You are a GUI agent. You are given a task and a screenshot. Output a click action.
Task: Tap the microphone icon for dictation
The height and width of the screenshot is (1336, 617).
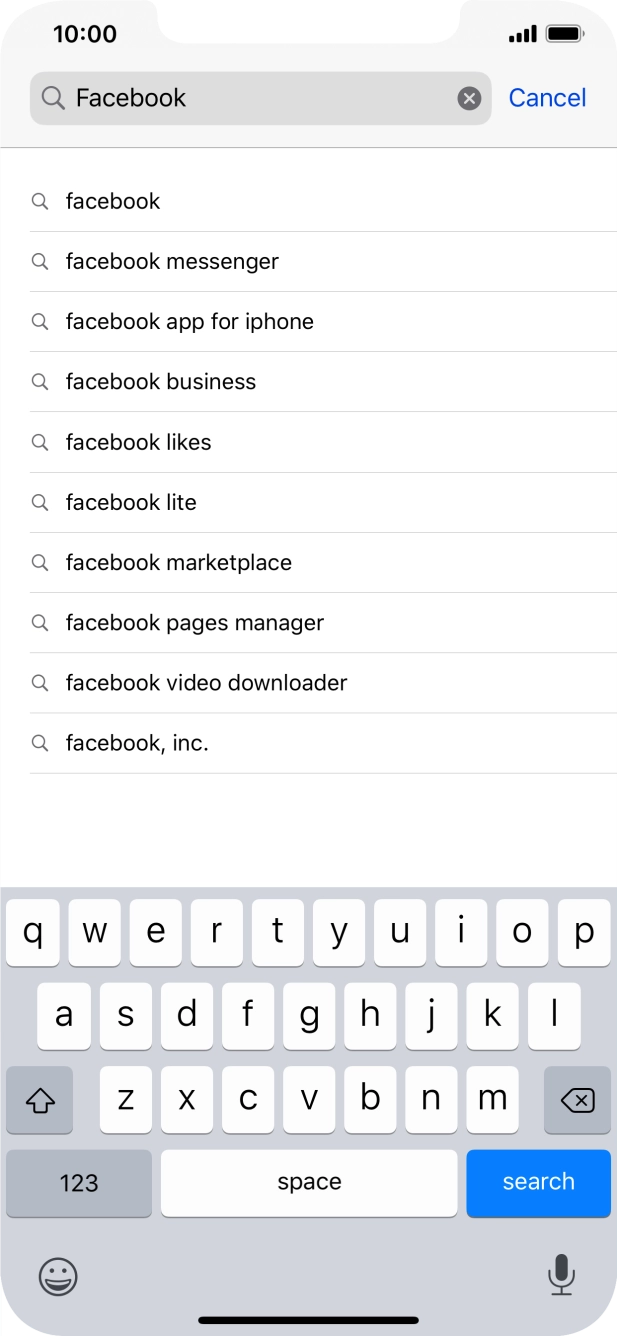[x=560, y=1277]
